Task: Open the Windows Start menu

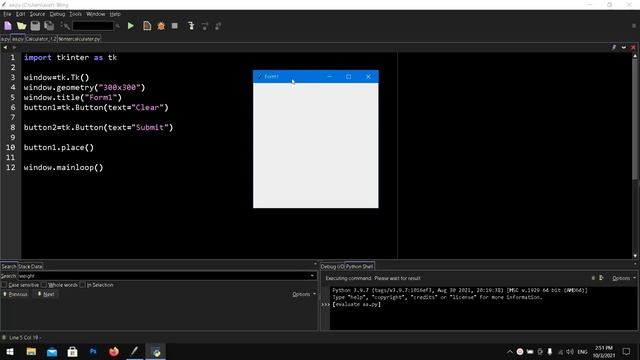Action: point(10,351)
